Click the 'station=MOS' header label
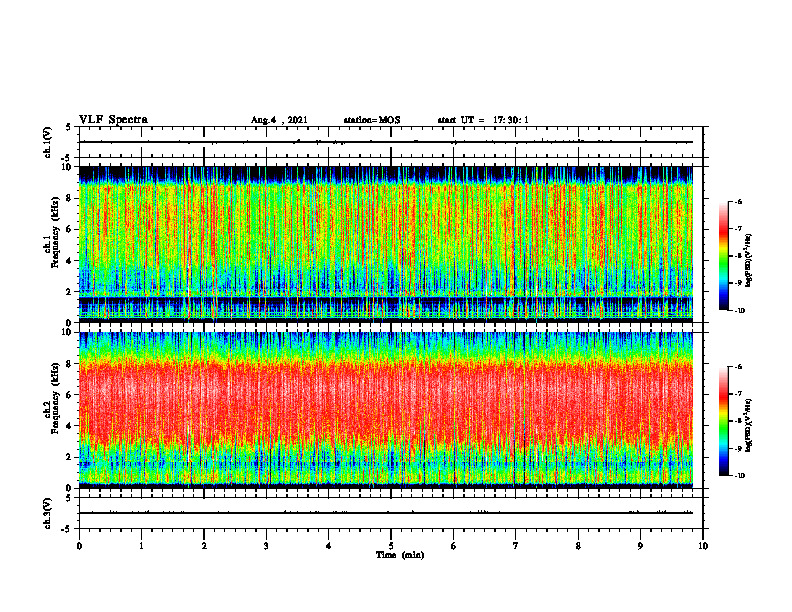The height and width of the screenshot is (612, 792). click(x=372, y=120)
